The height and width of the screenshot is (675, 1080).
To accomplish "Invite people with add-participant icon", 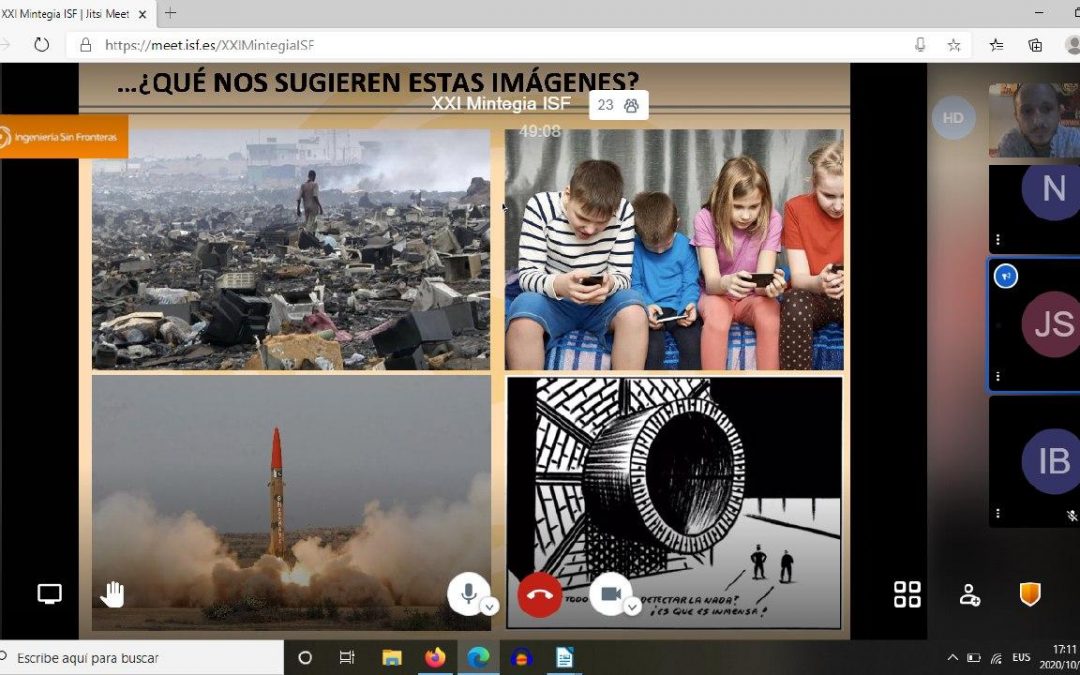I will pyautogui.click(x=969, y=594).
